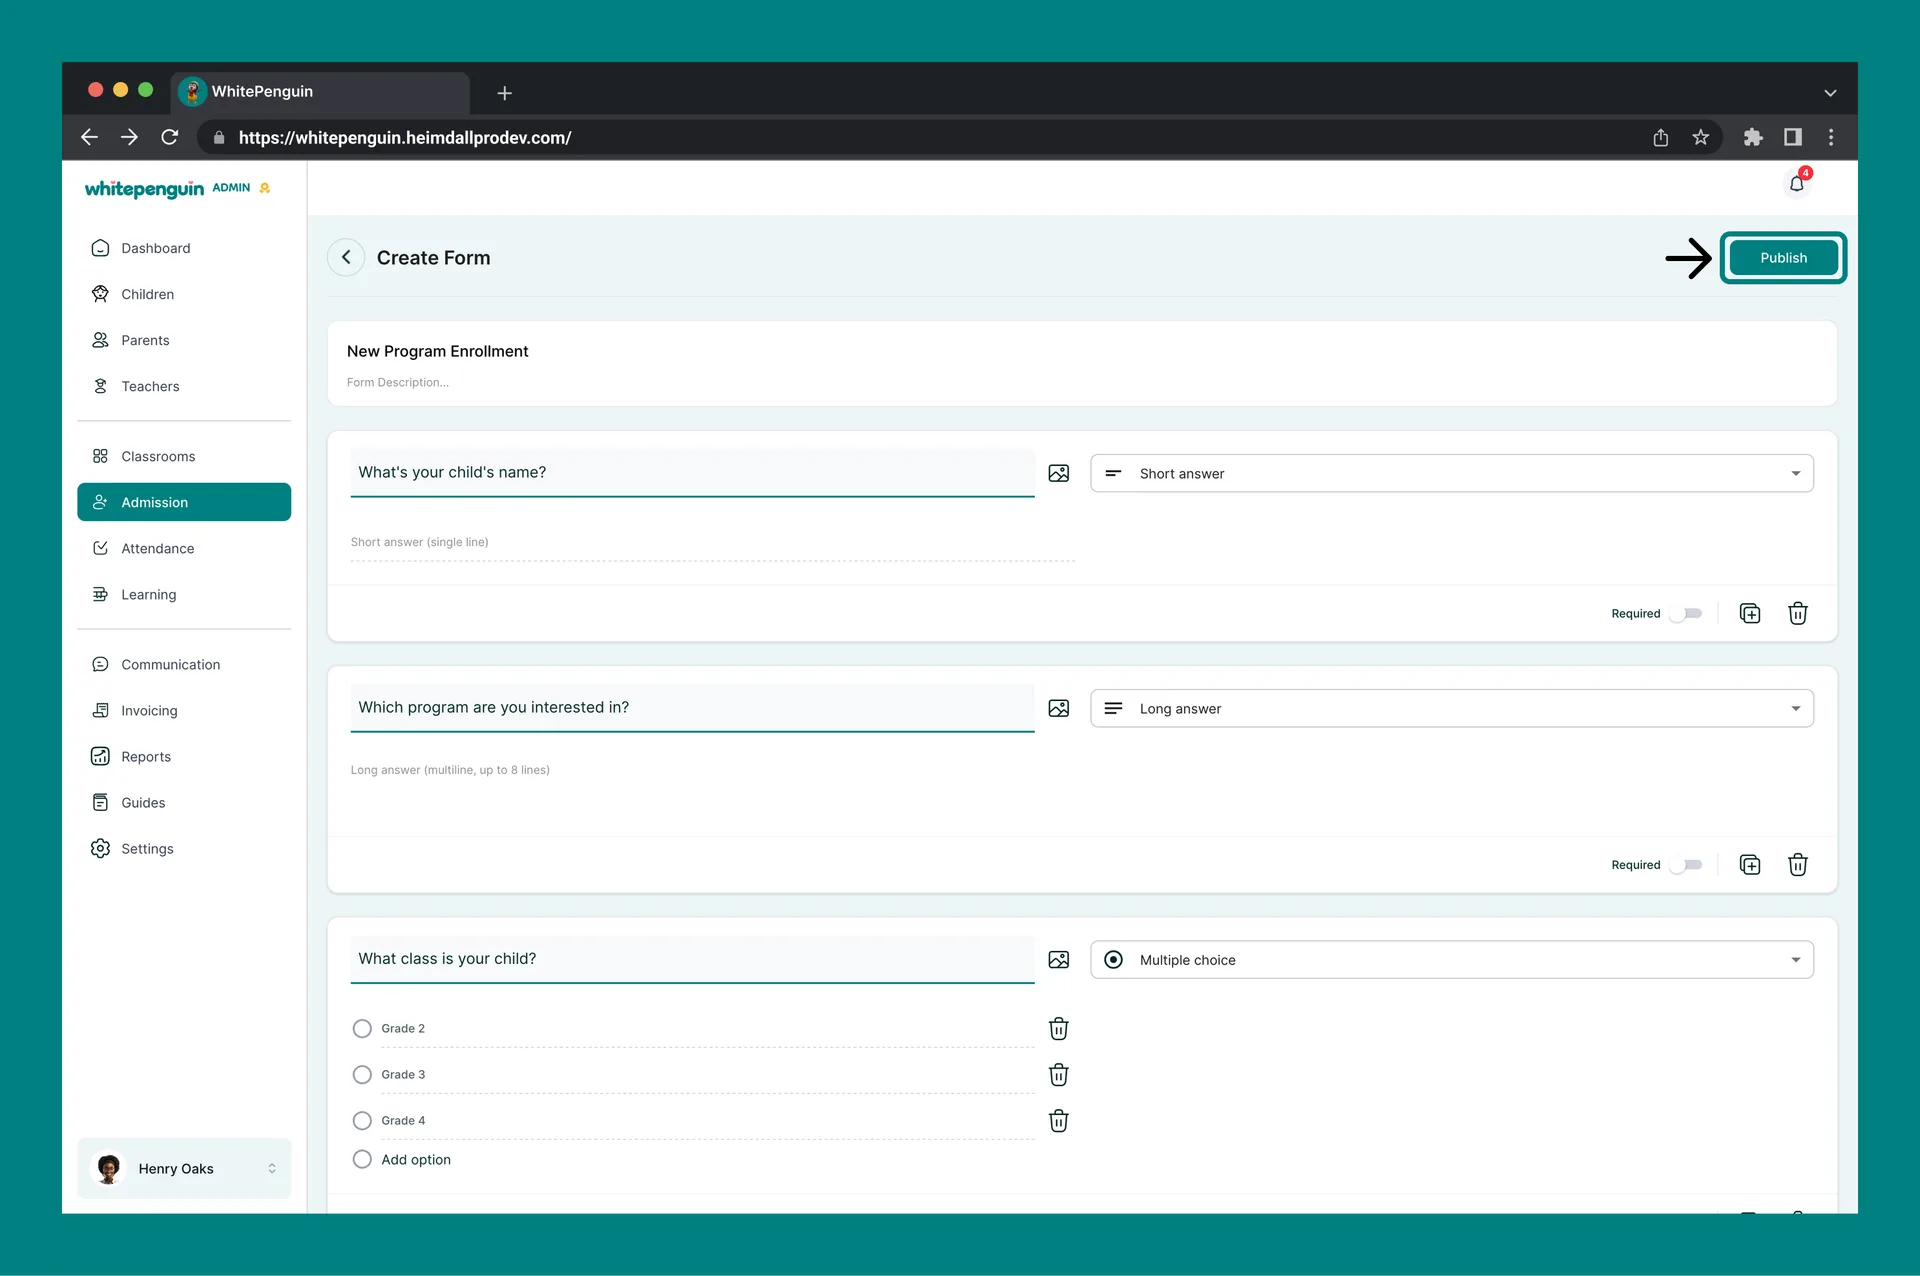Delete the Grade 2 option
This screenshot has width=1920, height=1276.
click(1059, 1028)
